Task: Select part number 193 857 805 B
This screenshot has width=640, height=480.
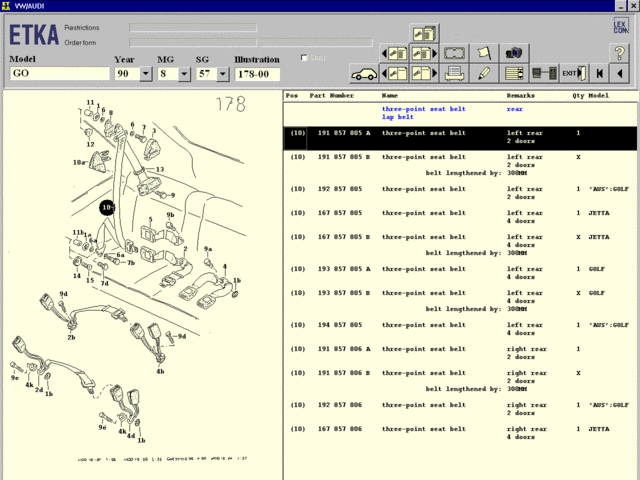Action: point(344,293)
